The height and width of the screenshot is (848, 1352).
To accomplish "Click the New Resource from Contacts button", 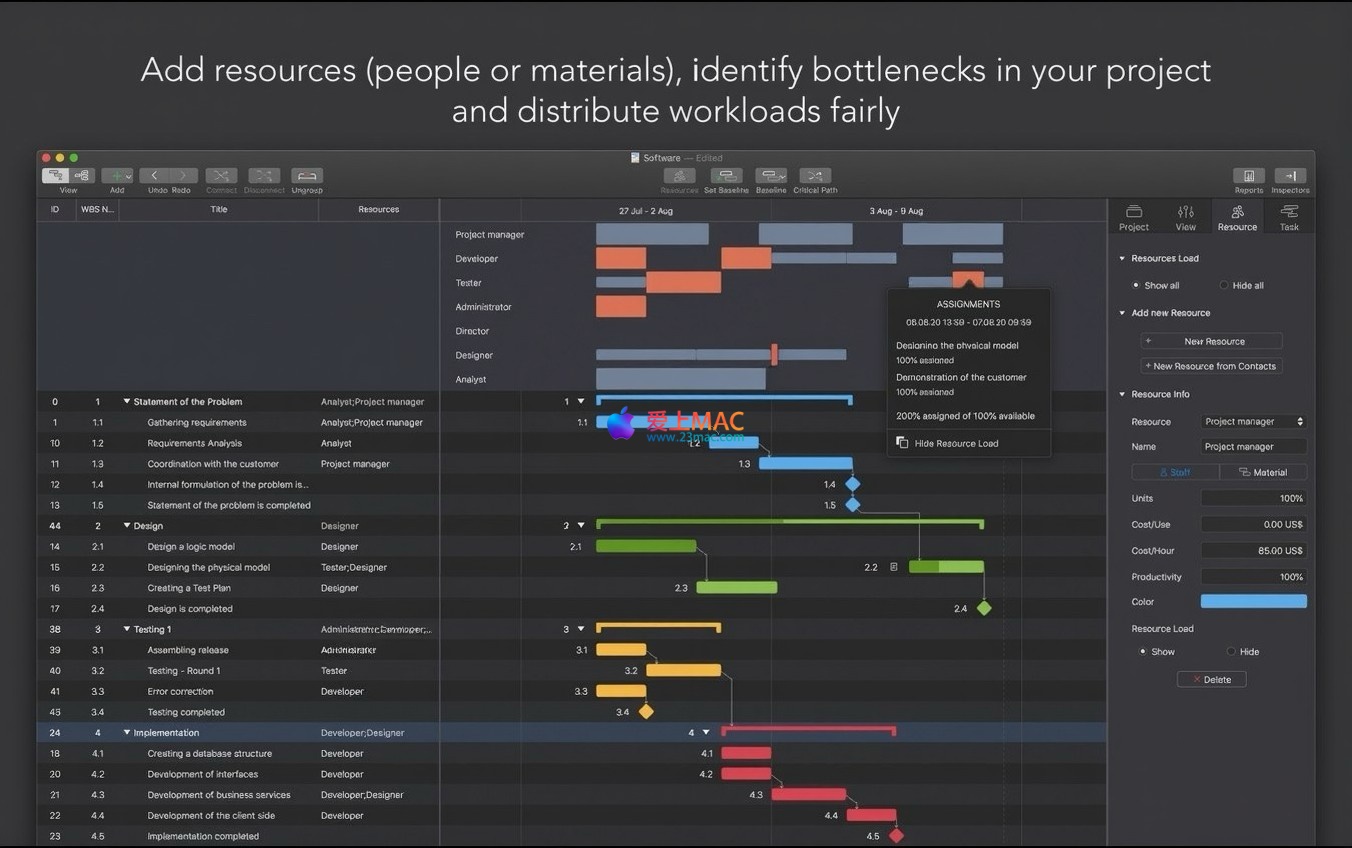I will pyautogui.click(x=1211, y=366).
